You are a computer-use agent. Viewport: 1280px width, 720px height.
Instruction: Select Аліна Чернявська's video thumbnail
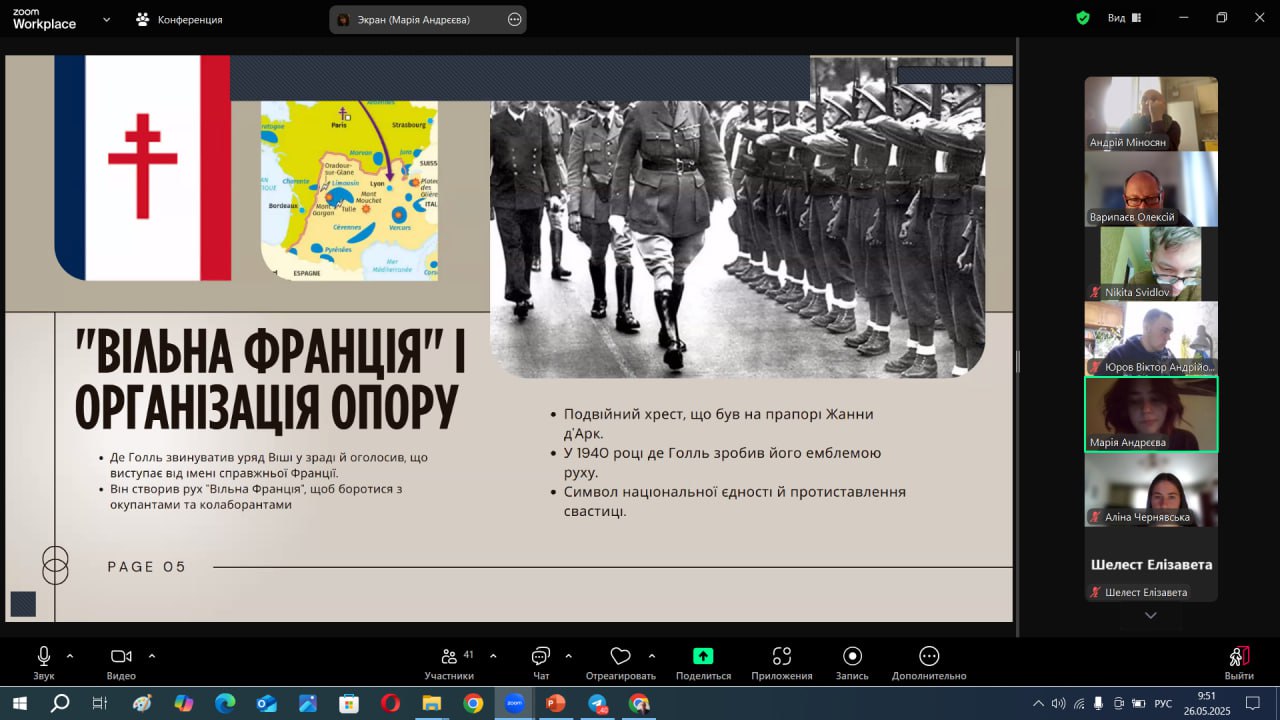pyautogui.click(x=1151, y=489)
